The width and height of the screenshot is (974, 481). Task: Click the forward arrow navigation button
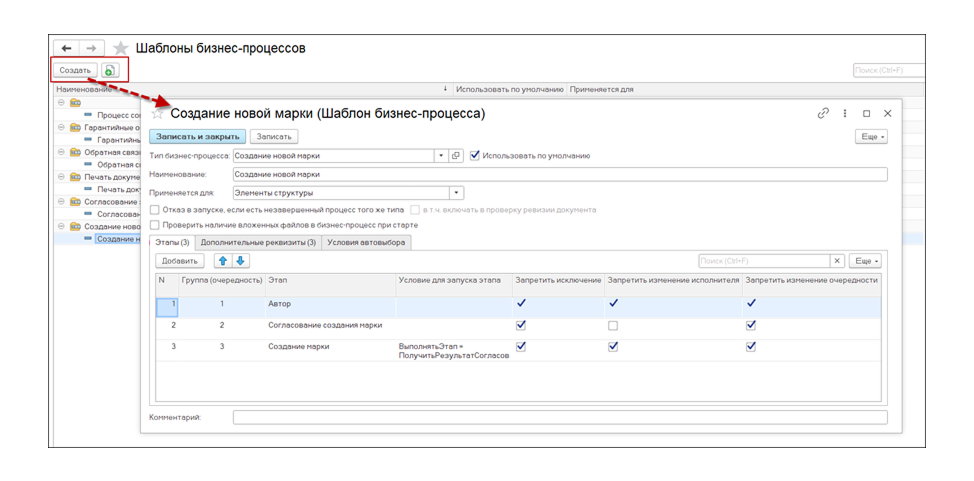[x=91, y=48]
